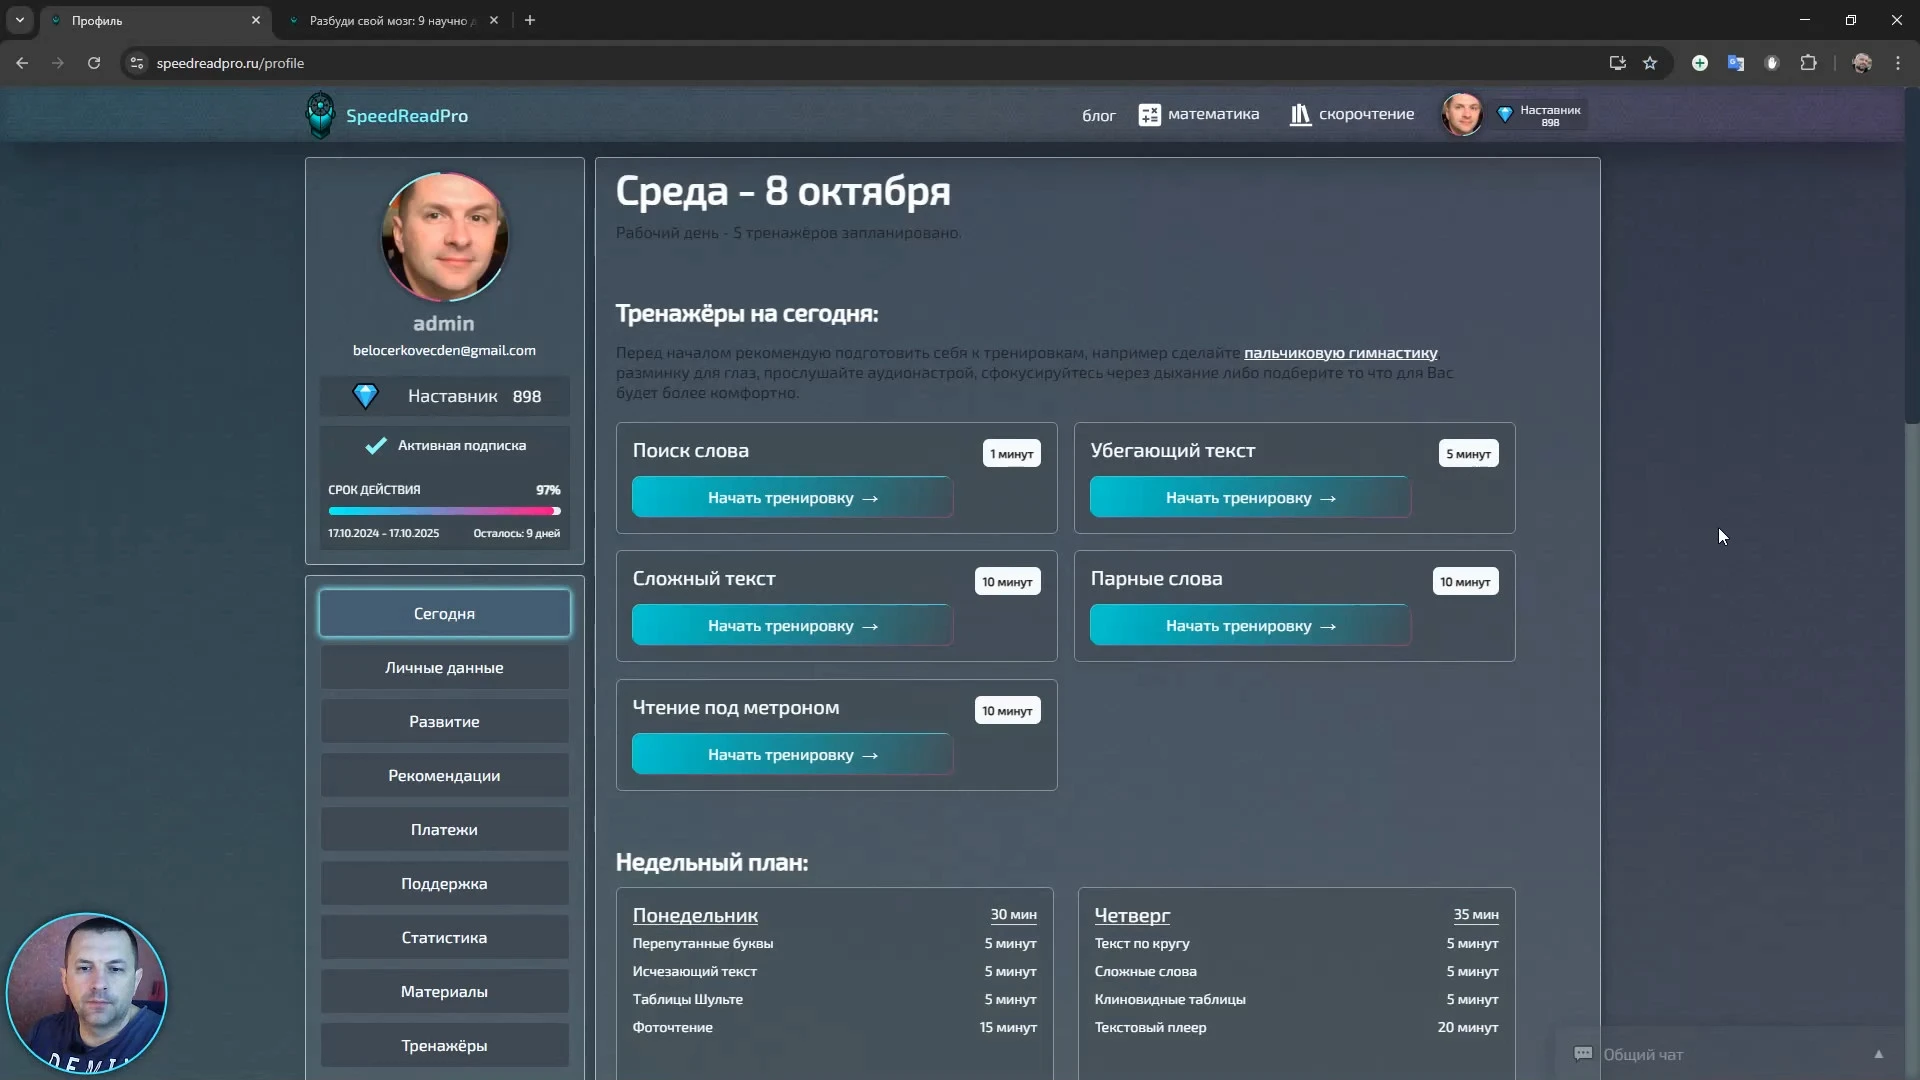Click the Активная подписка checkmark icon
1920x1080 pixels.
(x=375, y=446)
